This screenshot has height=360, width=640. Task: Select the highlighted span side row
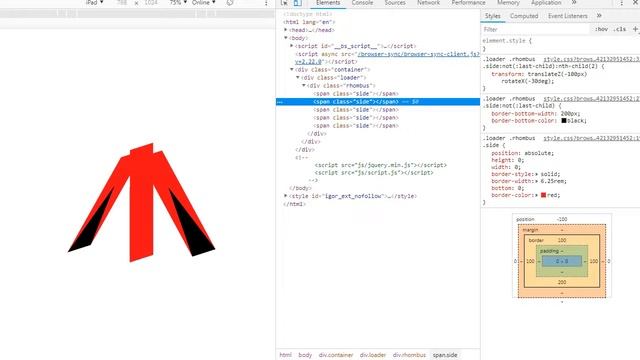tap(378, 102)
